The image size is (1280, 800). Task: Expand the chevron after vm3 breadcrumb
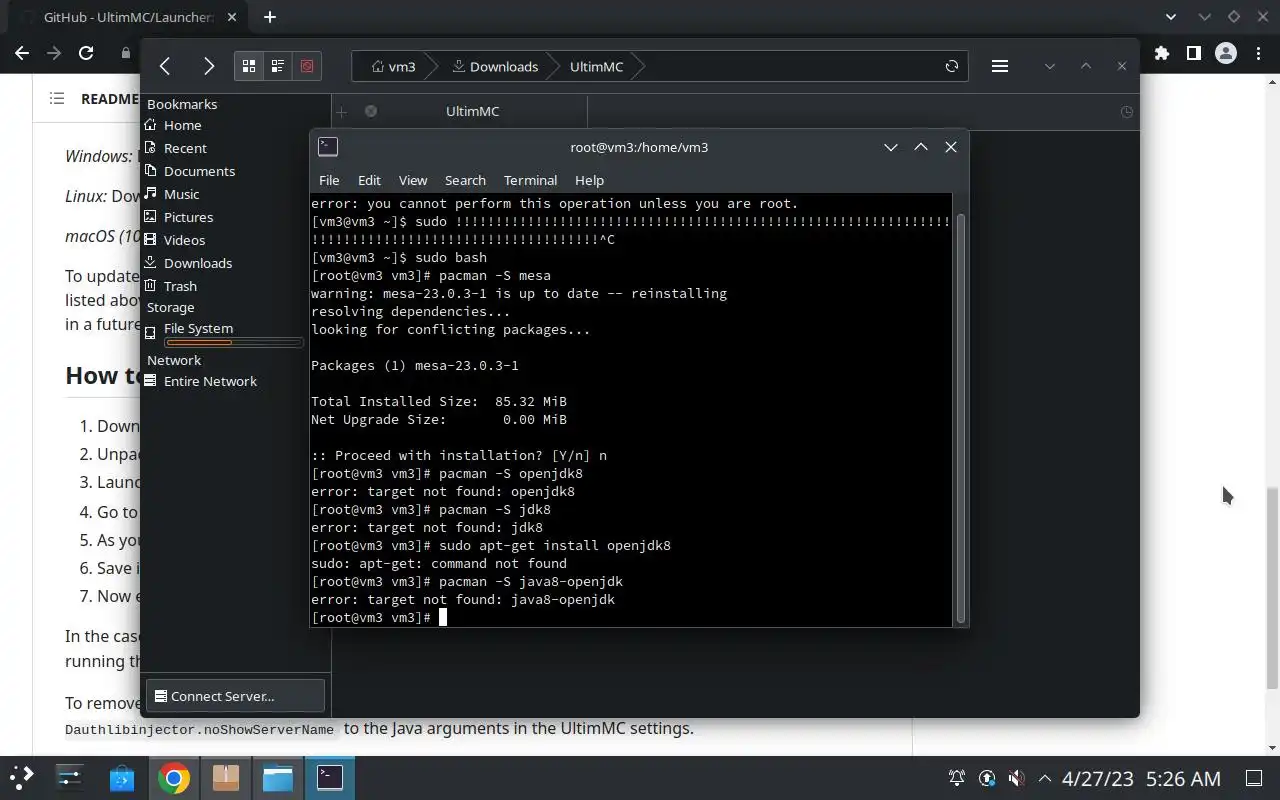click(432, 66)
